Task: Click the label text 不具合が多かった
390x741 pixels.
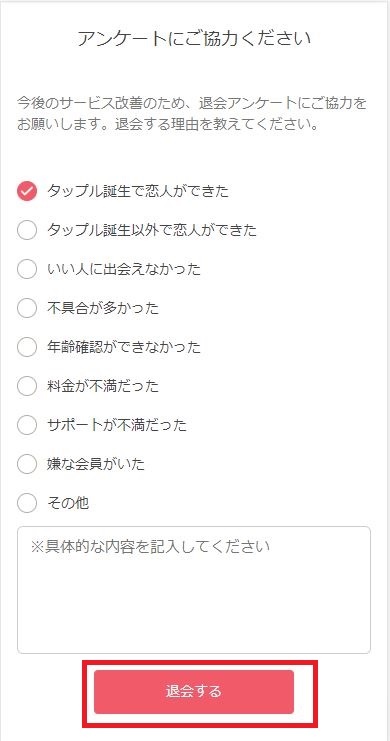Action: pos(103,309)
